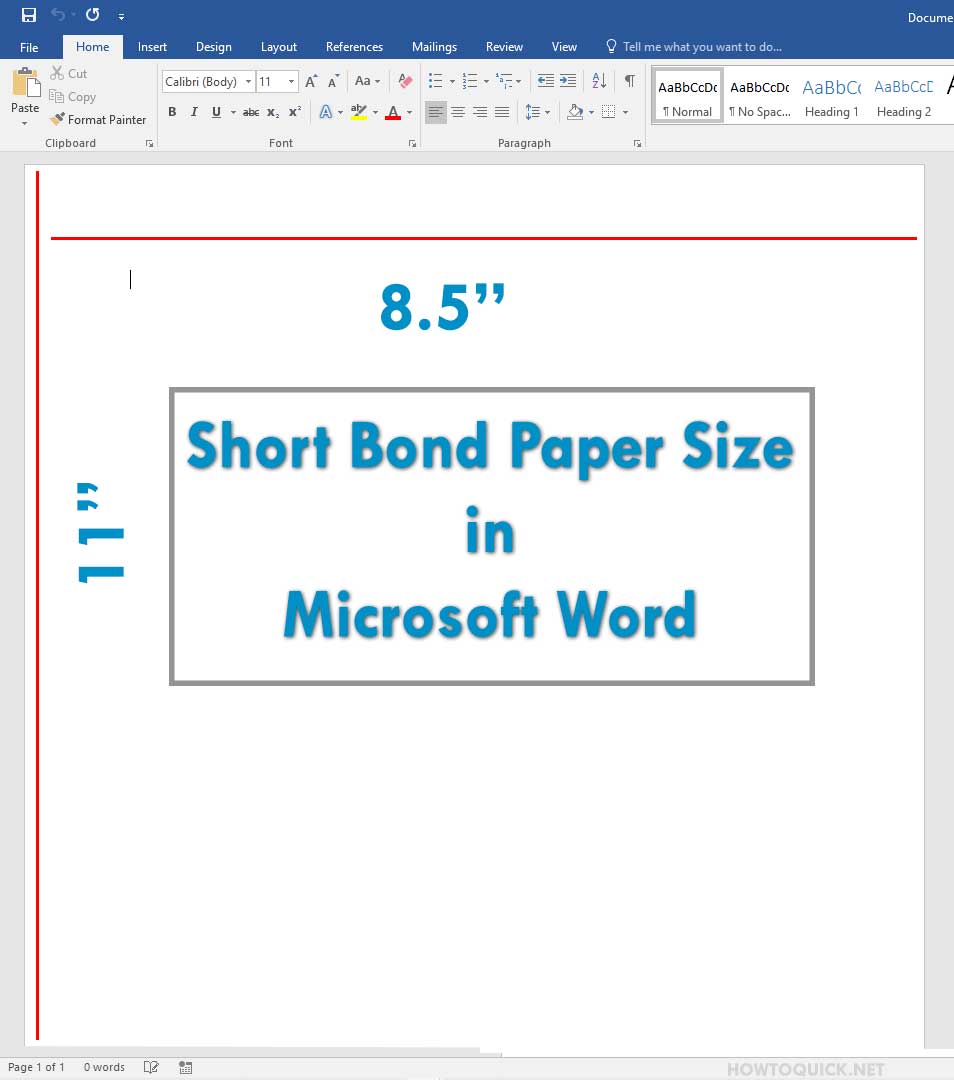Screen dimensions: 954x1080
Task: Select Center alignment
Action: click(x=458, y=112)
